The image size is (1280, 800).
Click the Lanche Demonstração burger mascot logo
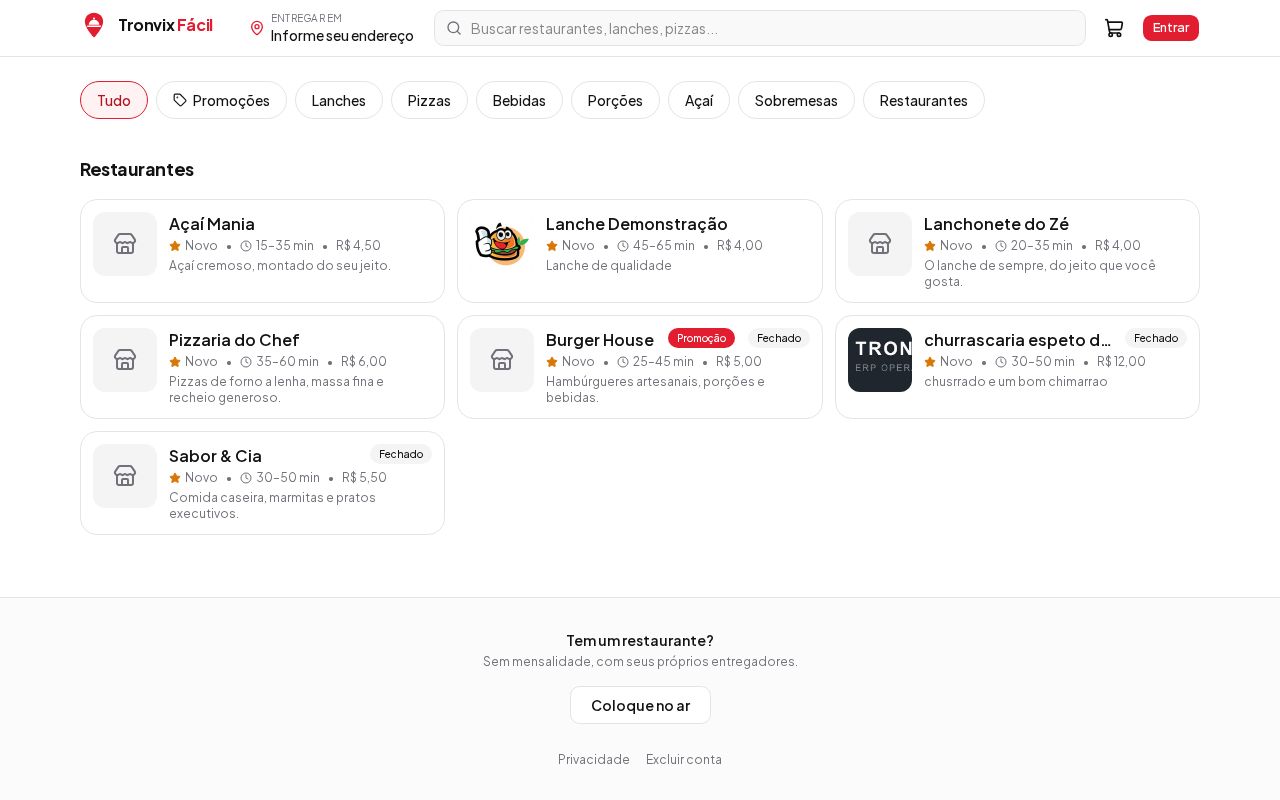click(502, 244)
